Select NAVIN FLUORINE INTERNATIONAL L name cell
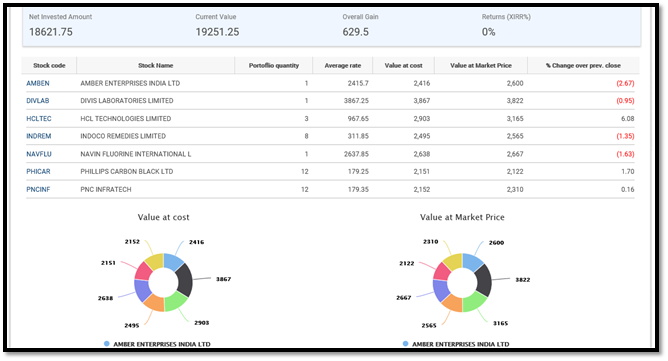The image size is (668, 361). (136, 154)
